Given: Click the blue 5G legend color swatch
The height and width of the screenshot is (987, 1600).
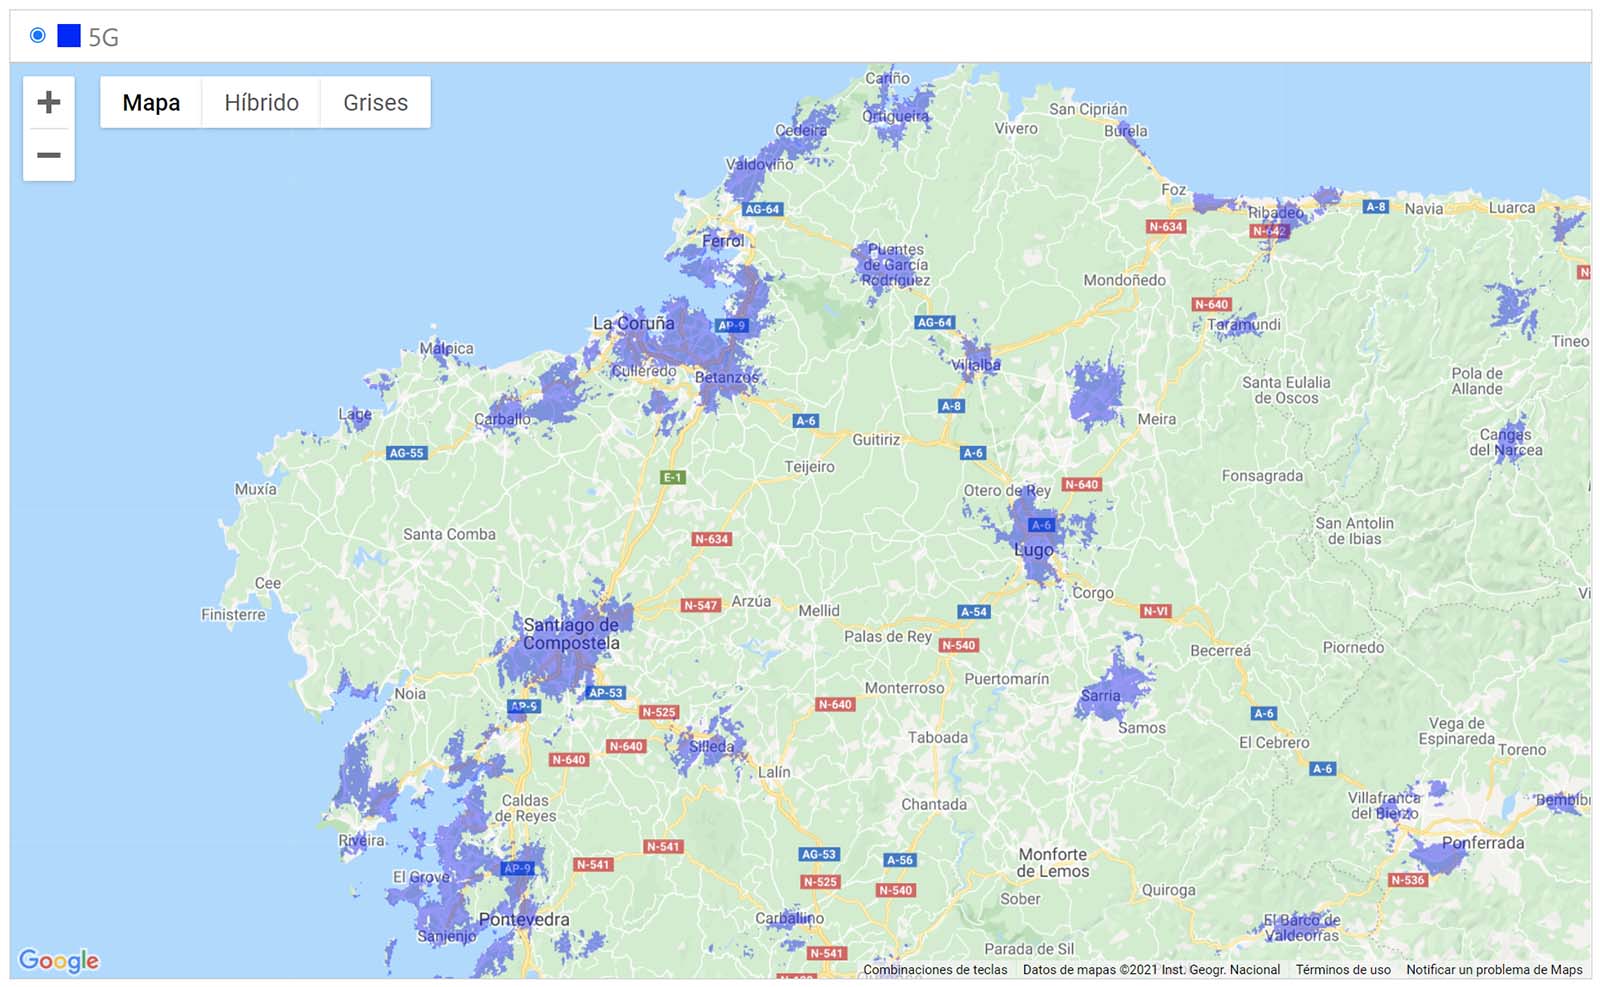Looking at the screenshot, I should (x=69, y=36).
